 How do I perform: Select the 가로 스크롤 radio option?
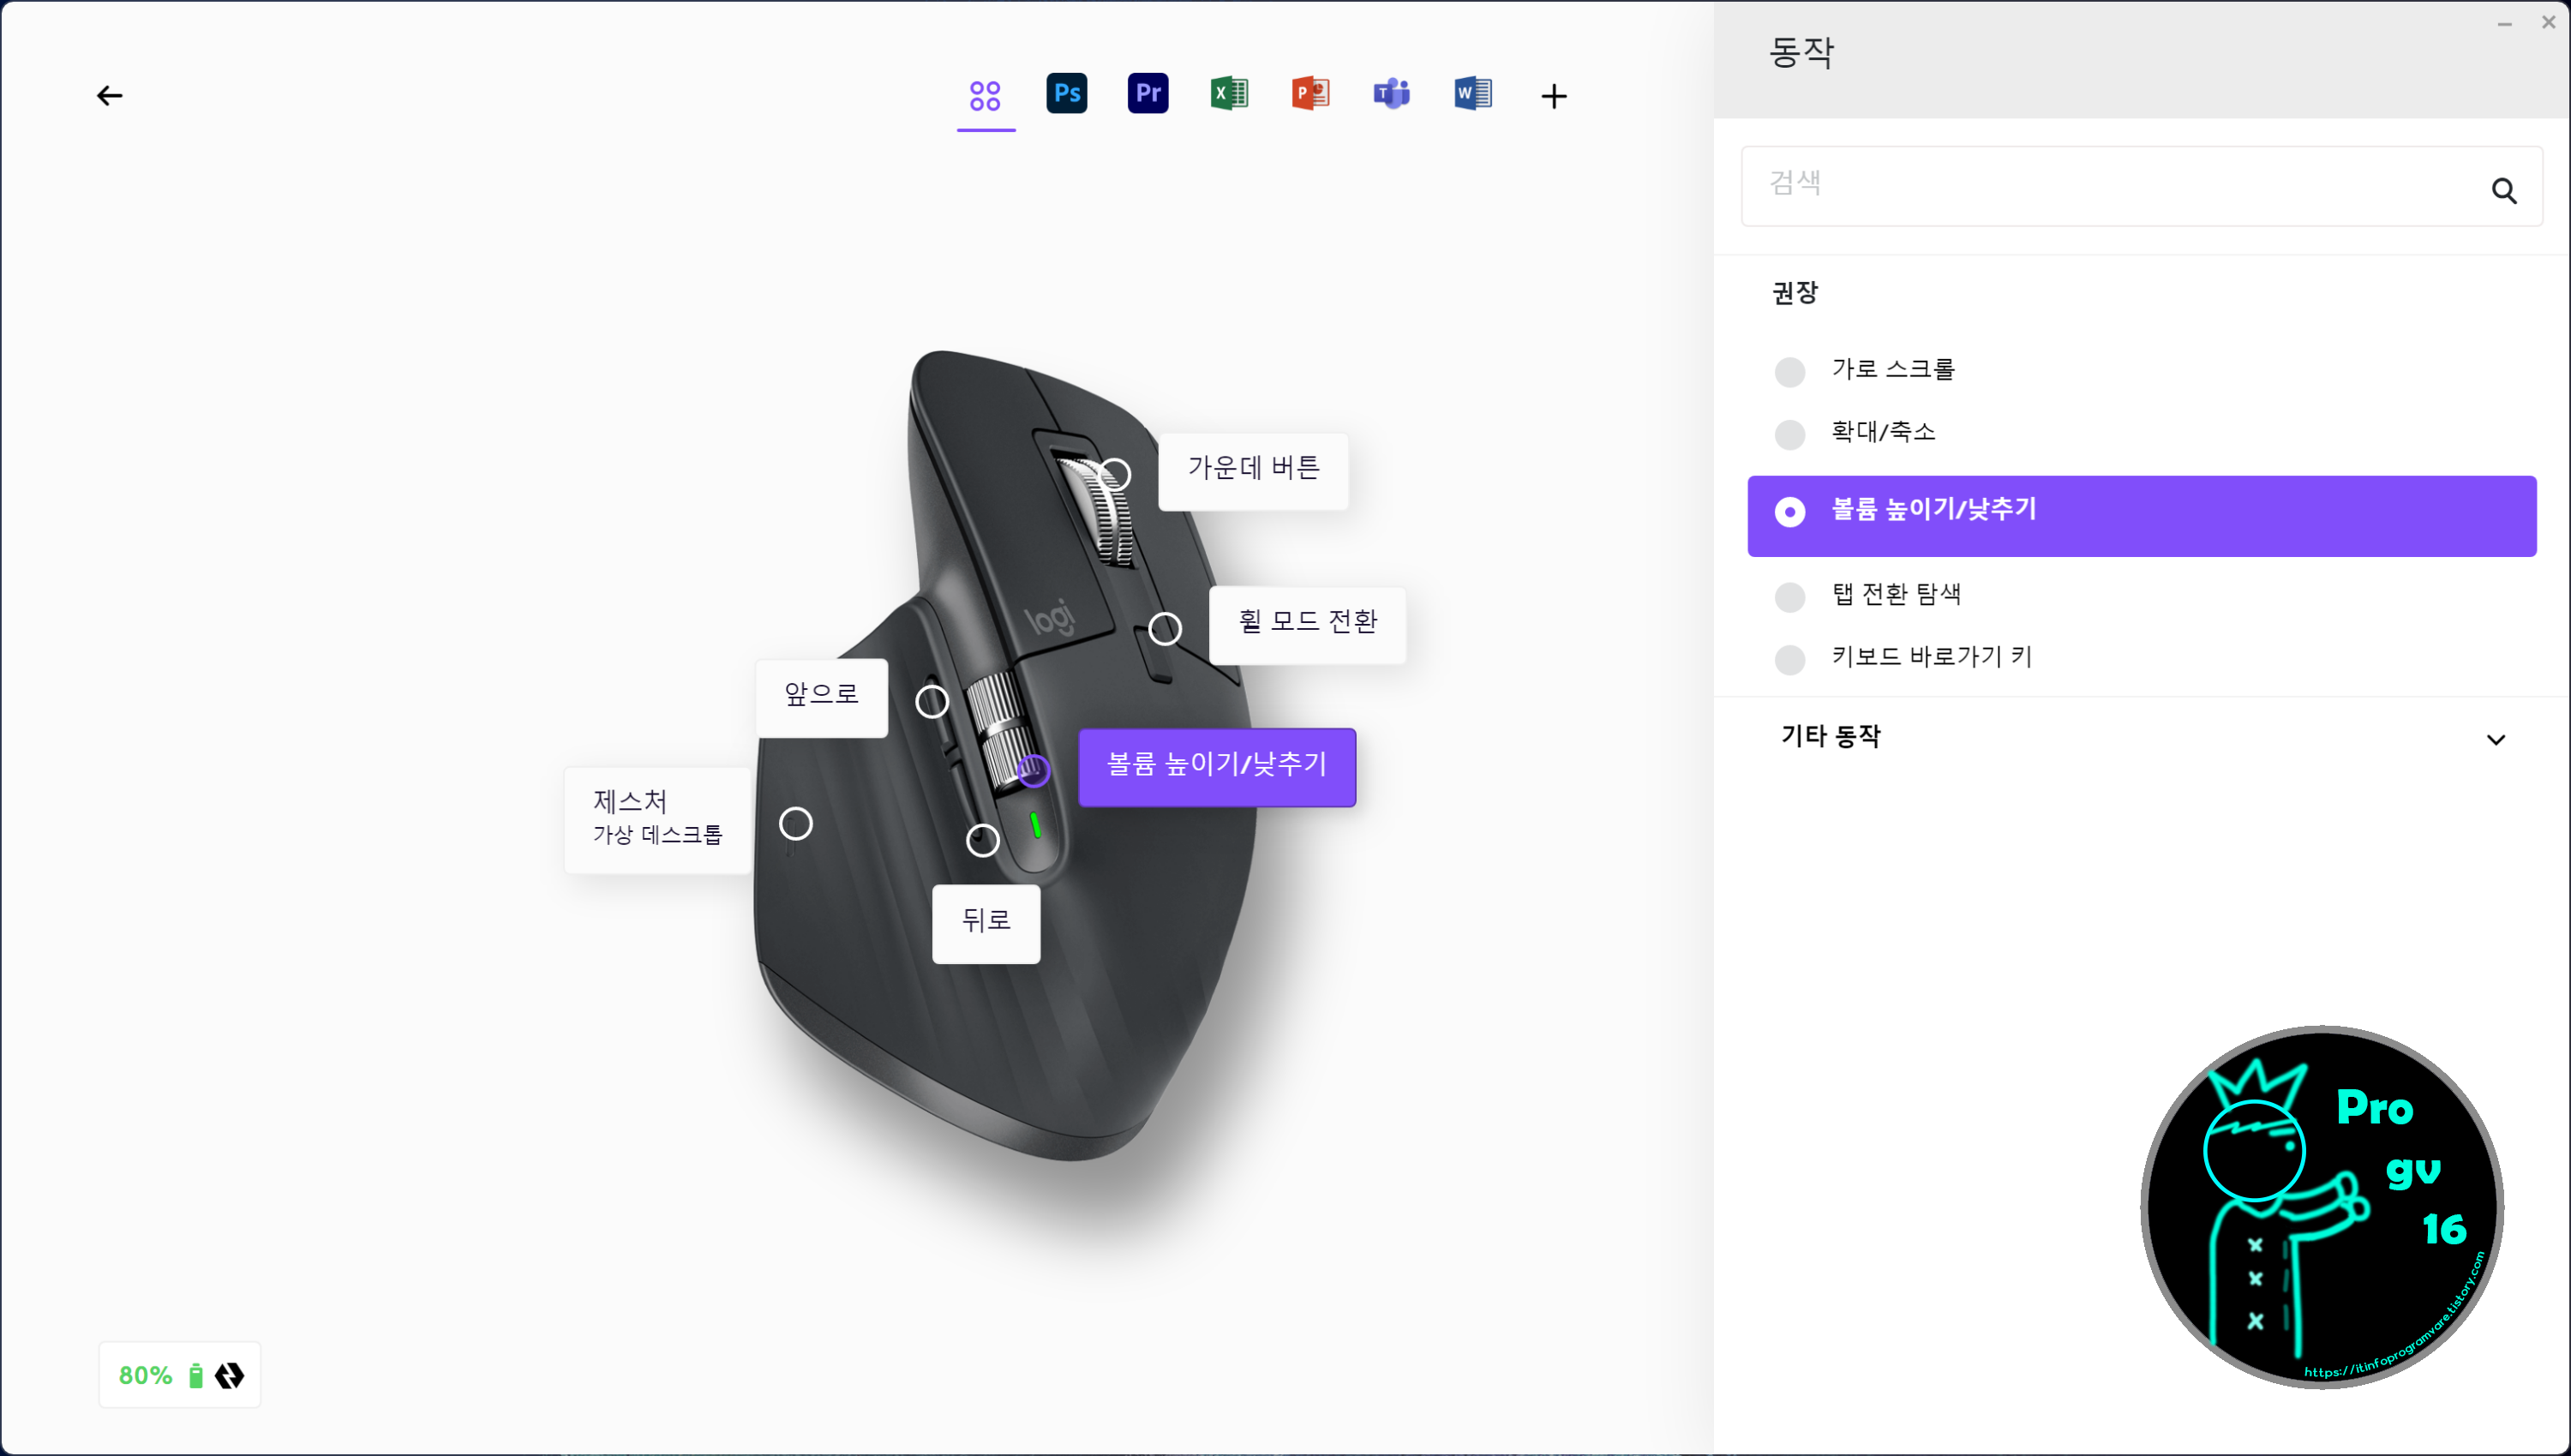point(1789,371)
